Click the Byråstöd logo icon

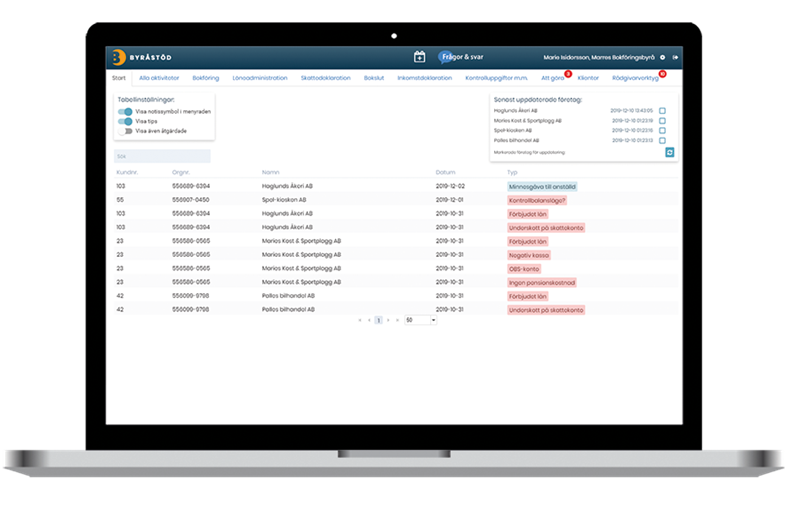coord(118,58)
